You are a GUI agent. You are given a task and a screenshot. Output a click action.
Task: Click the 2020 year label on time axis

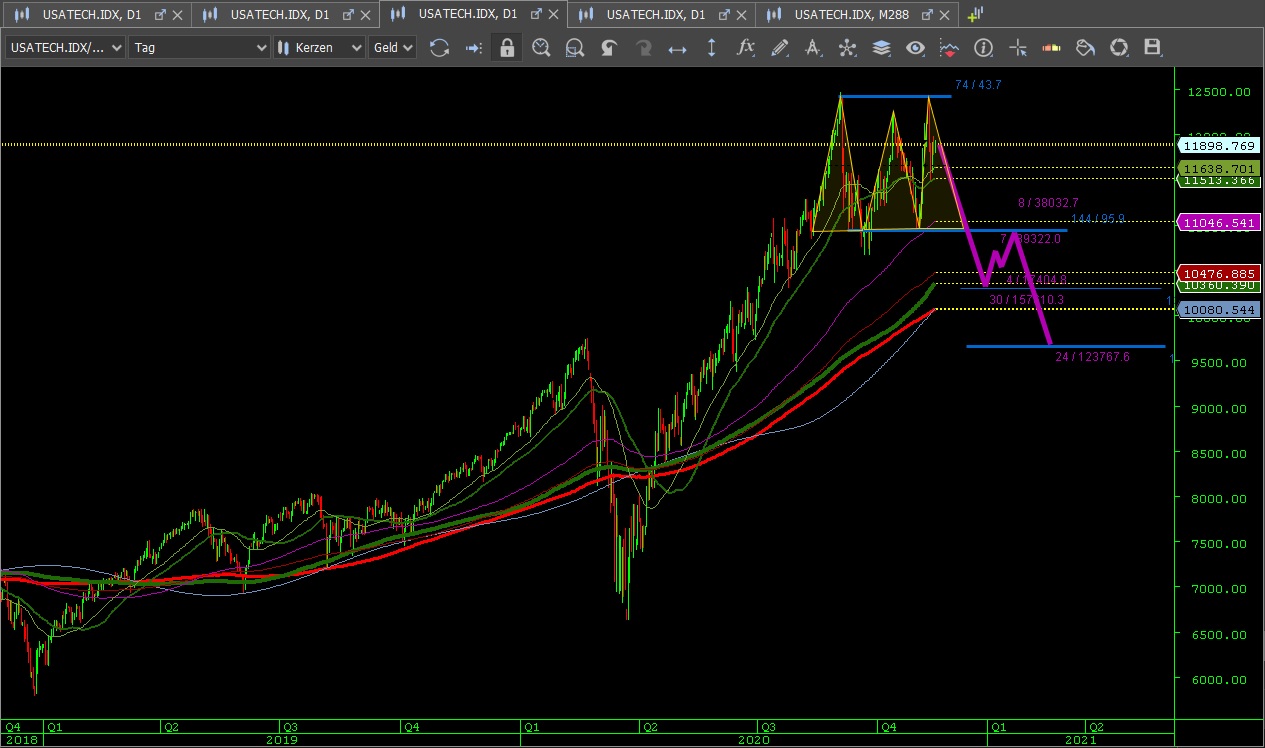(x=753, y=740)
